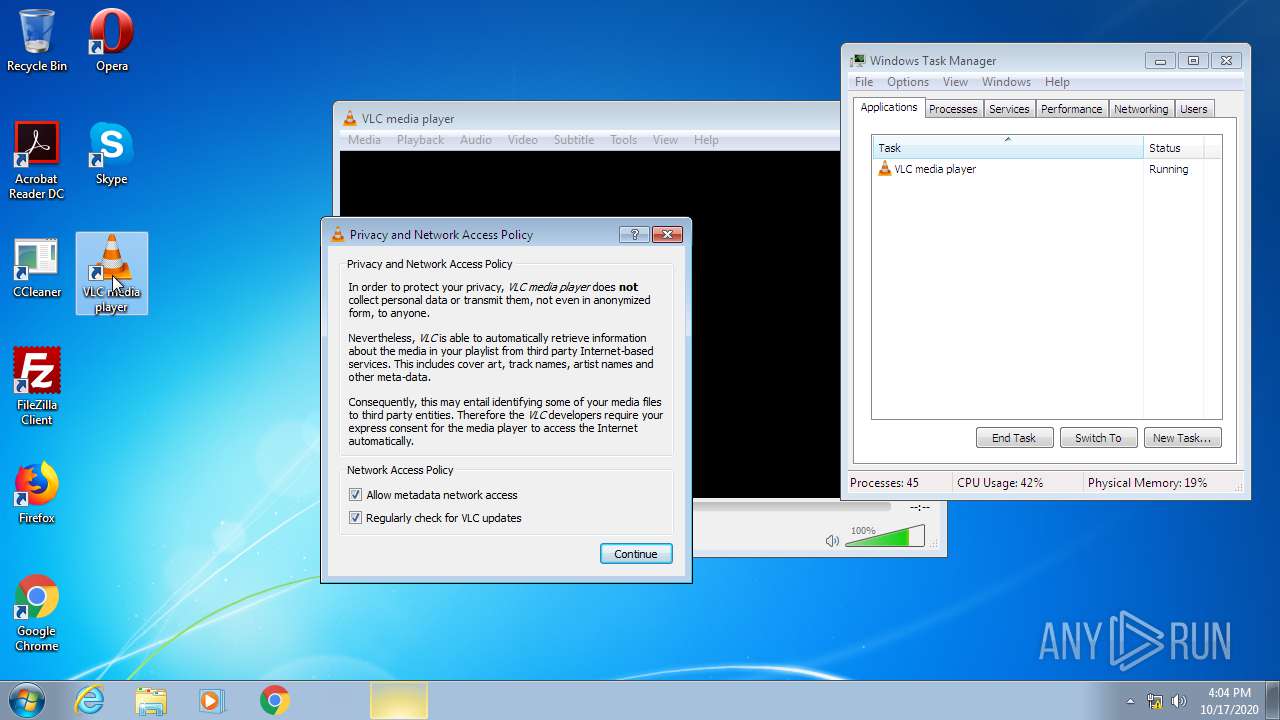
Task: Click the 'Running' status text
Action: [x=1168, y=169]
